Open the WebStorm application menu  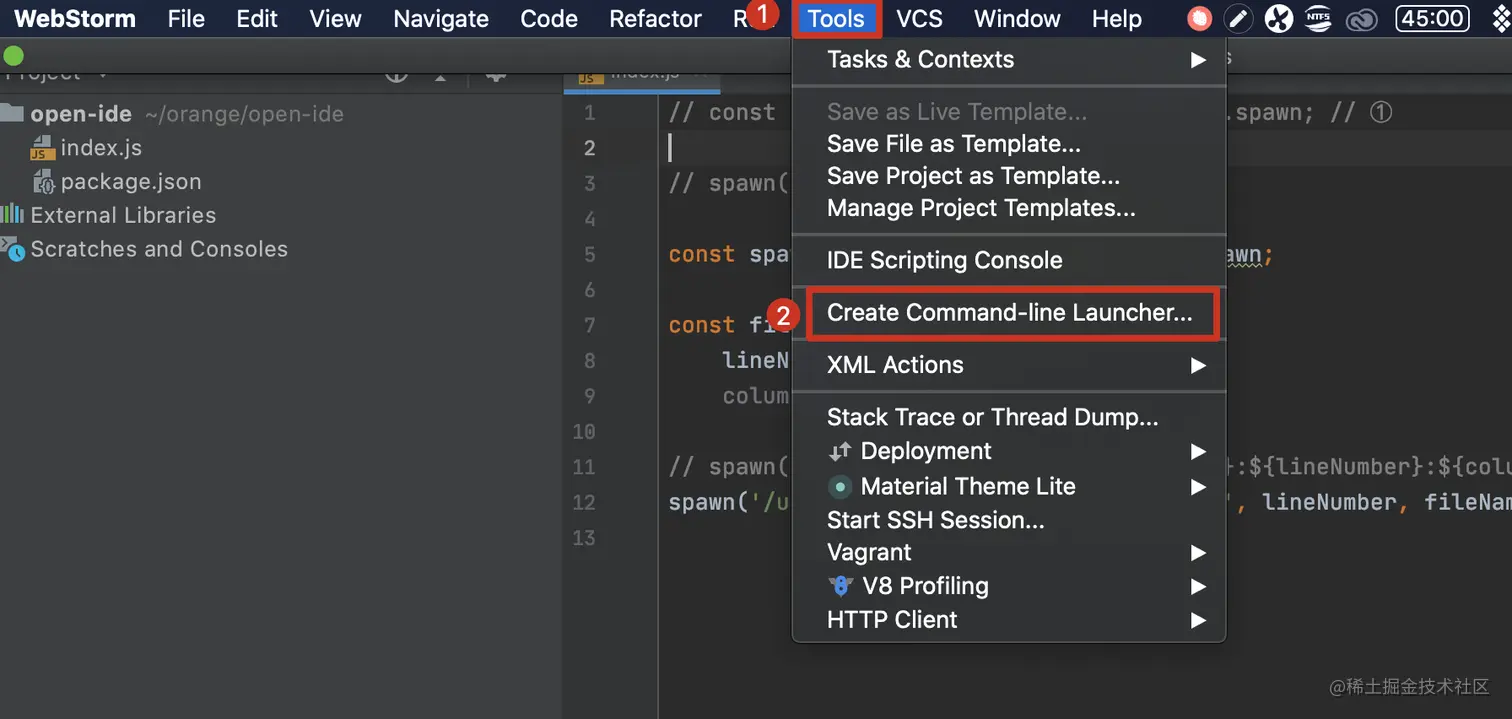[x=74, y=18]
